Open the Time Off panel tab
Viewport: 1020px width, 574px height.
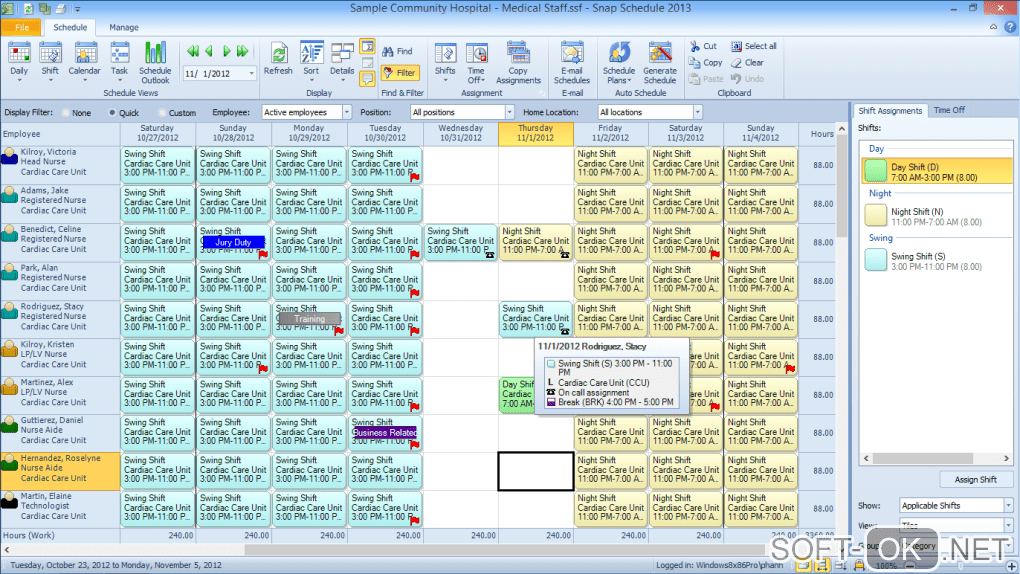click(x=949, y=111)
